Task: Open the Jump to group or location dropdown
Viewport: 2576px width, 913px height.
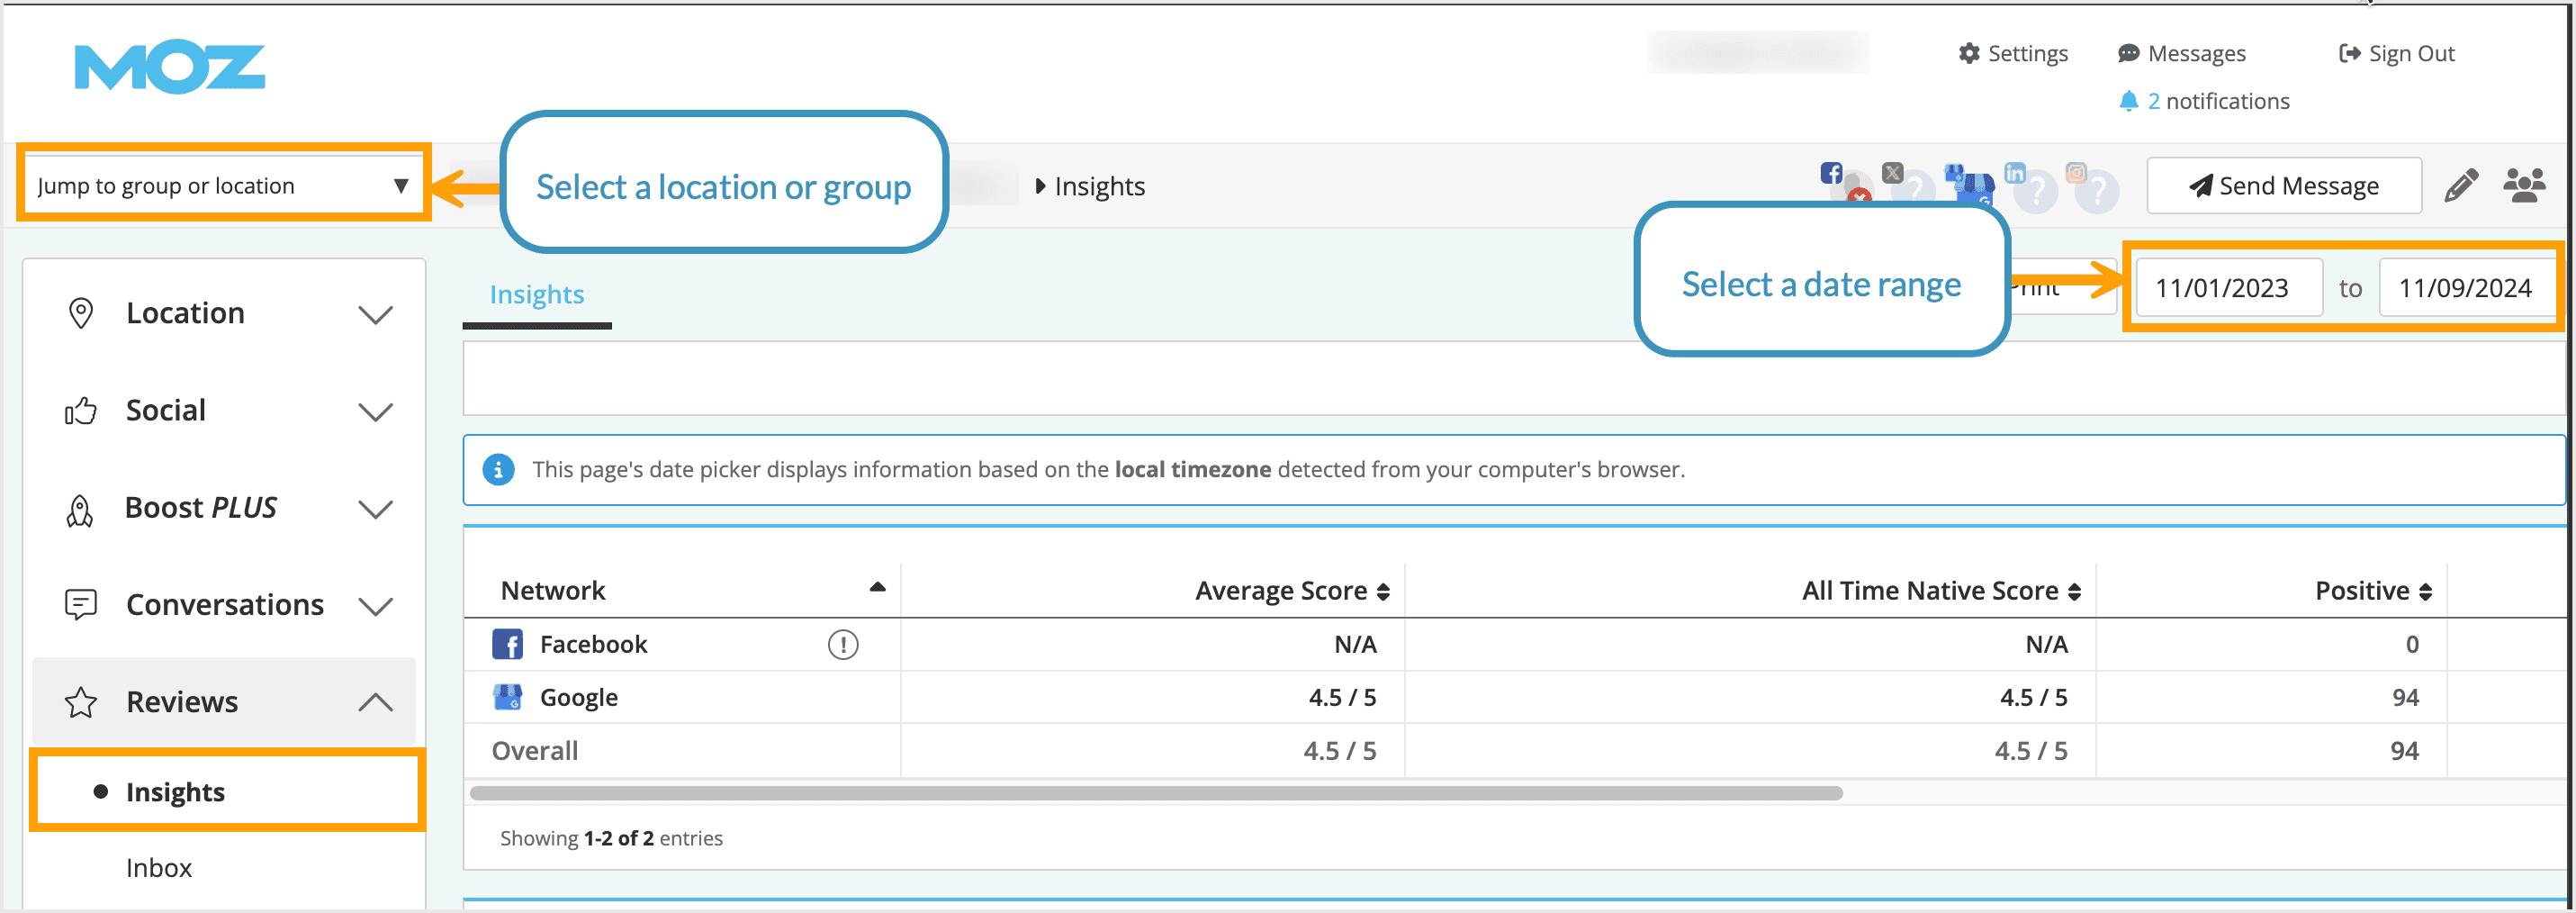Action: tap(222, 185)
